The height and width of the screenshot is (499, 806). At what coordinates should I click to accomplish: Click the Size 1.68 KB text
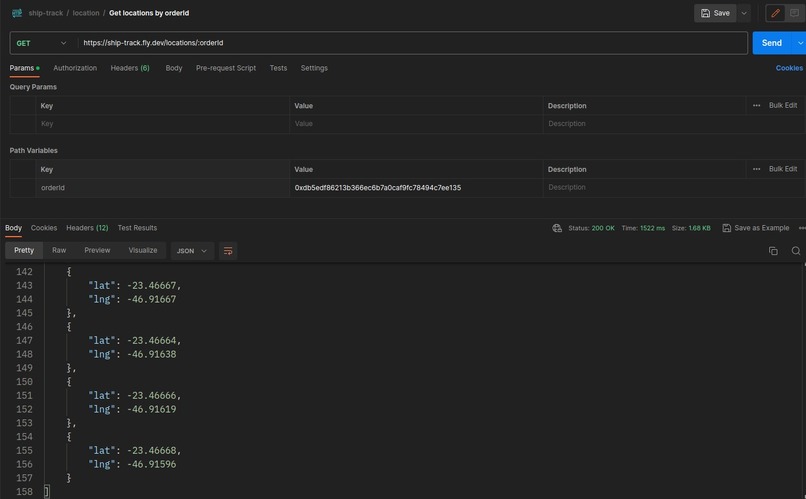691,228
